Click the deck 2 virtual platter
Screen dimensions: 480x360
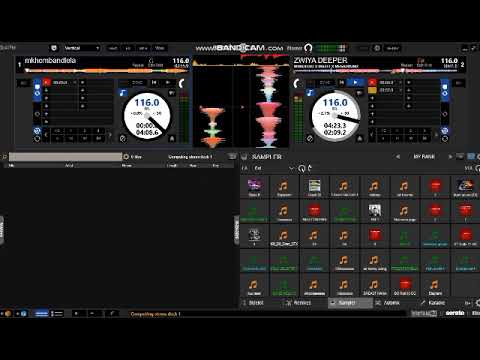pyautogui.click(x=335, y=115)
